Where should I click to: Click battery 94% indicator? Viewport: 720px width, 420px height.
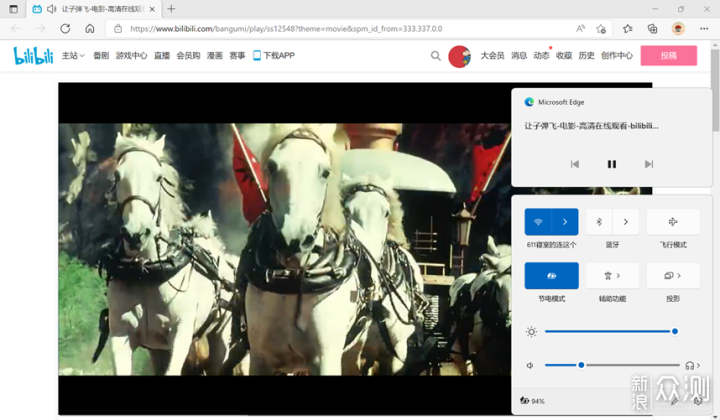pyautogui.click(x=532, y=401)
